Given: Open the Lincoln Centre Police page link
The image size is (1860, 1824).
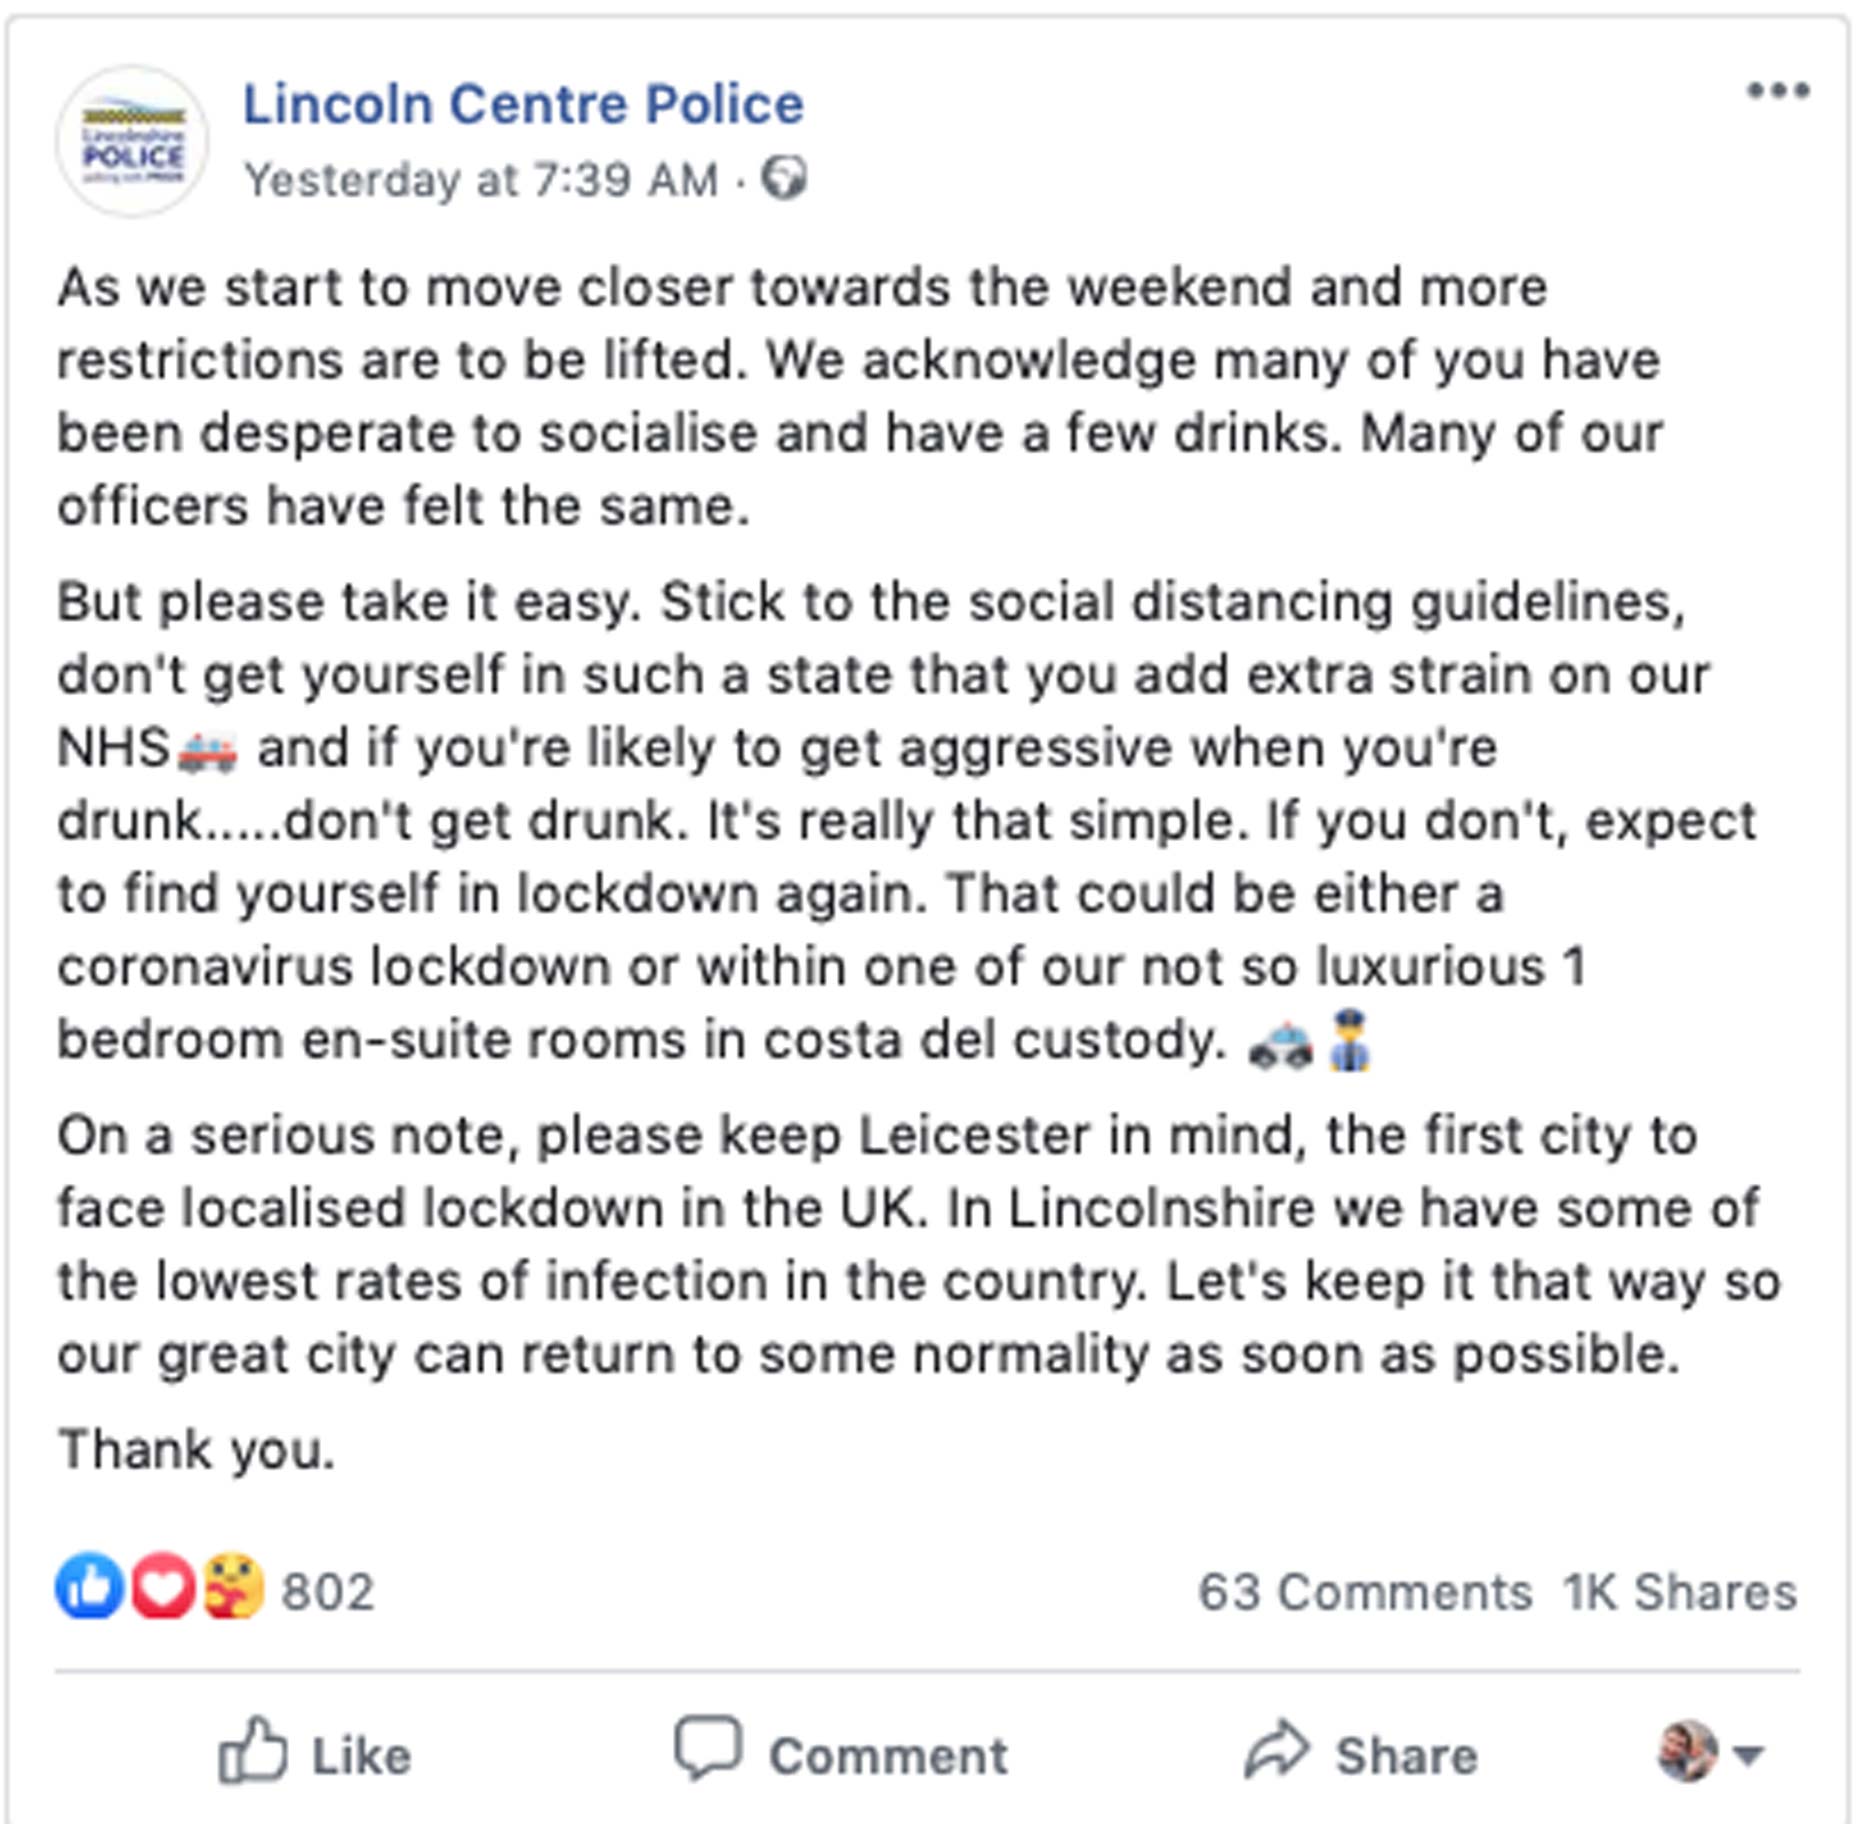Looking at the screenshot, I should click(523, 104).
